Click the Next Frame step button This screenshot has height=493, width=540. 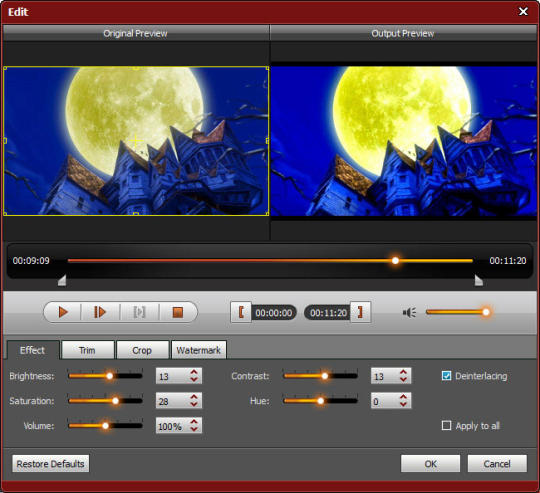pyautogui.click(x=100, y=312)
